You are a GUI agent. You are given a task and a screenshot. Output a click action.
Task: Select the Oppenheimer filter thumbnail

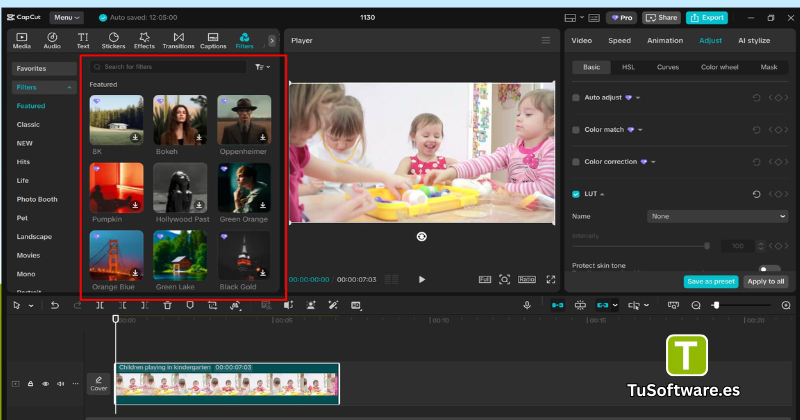click(x=244, y=120)
